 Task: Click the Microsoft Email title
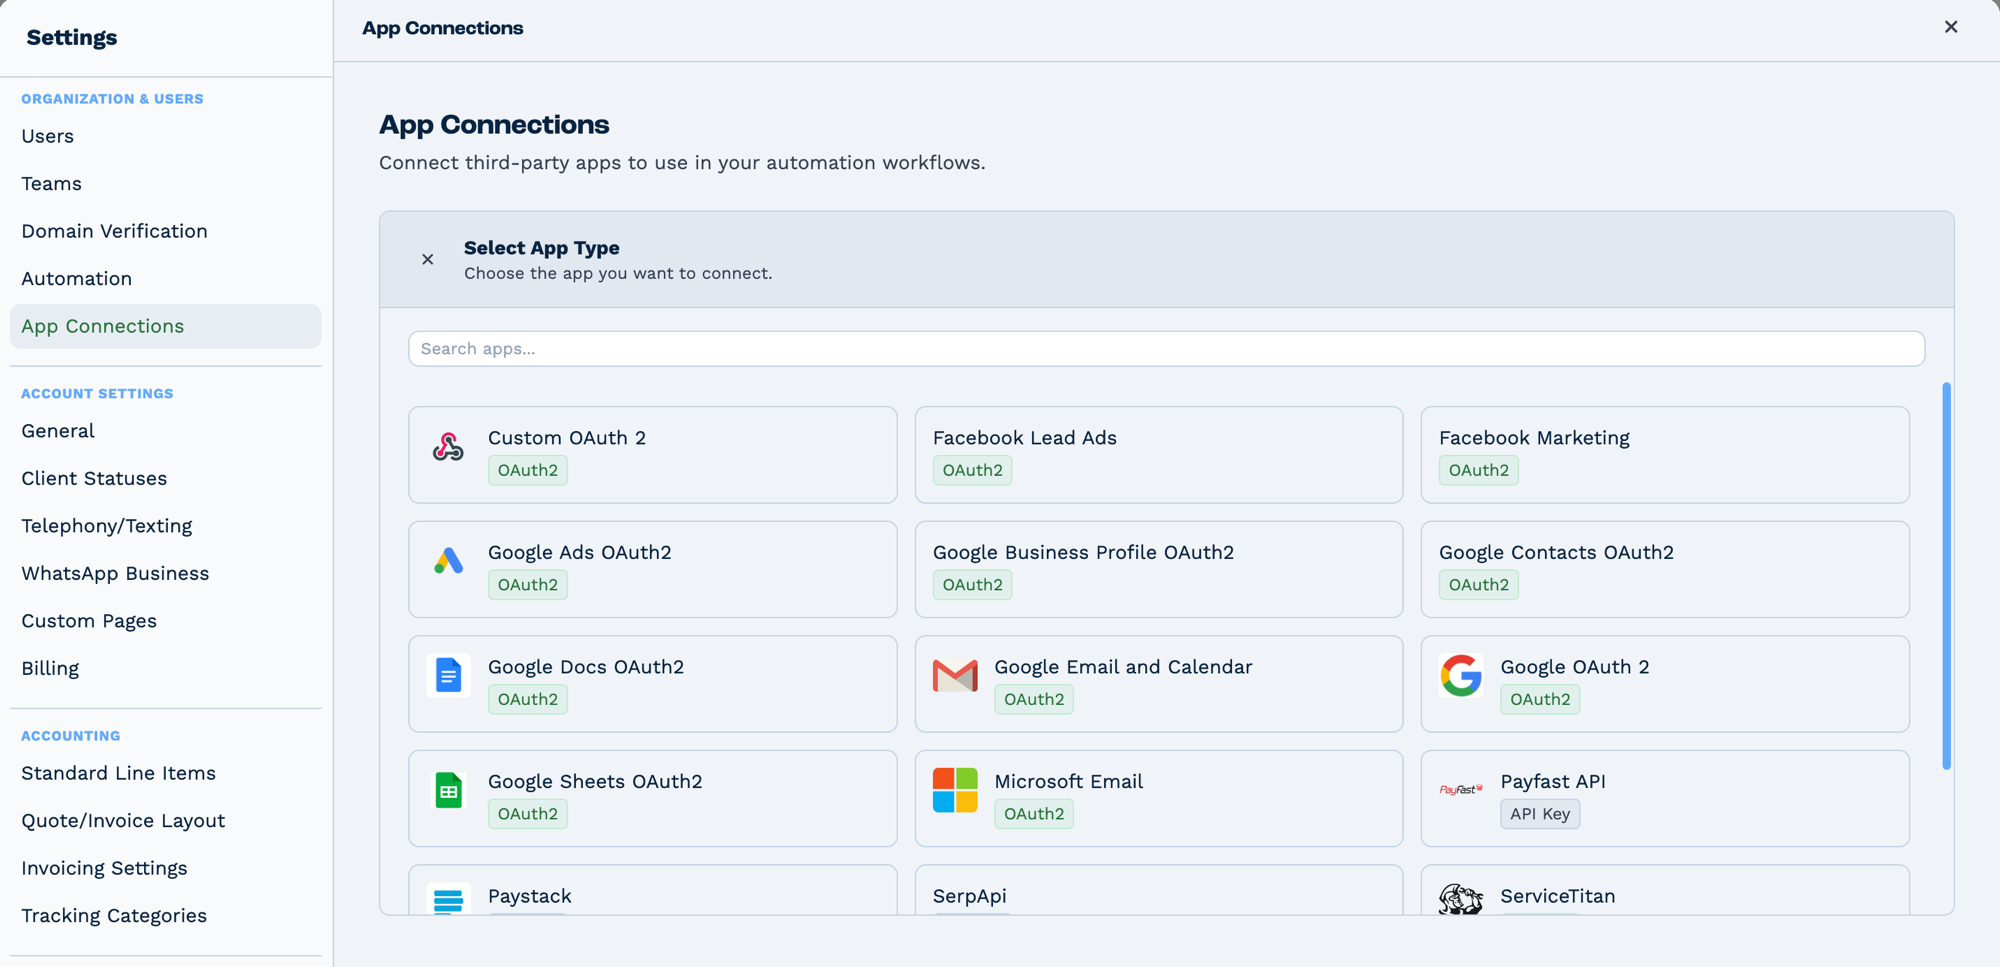[1068, 782]
